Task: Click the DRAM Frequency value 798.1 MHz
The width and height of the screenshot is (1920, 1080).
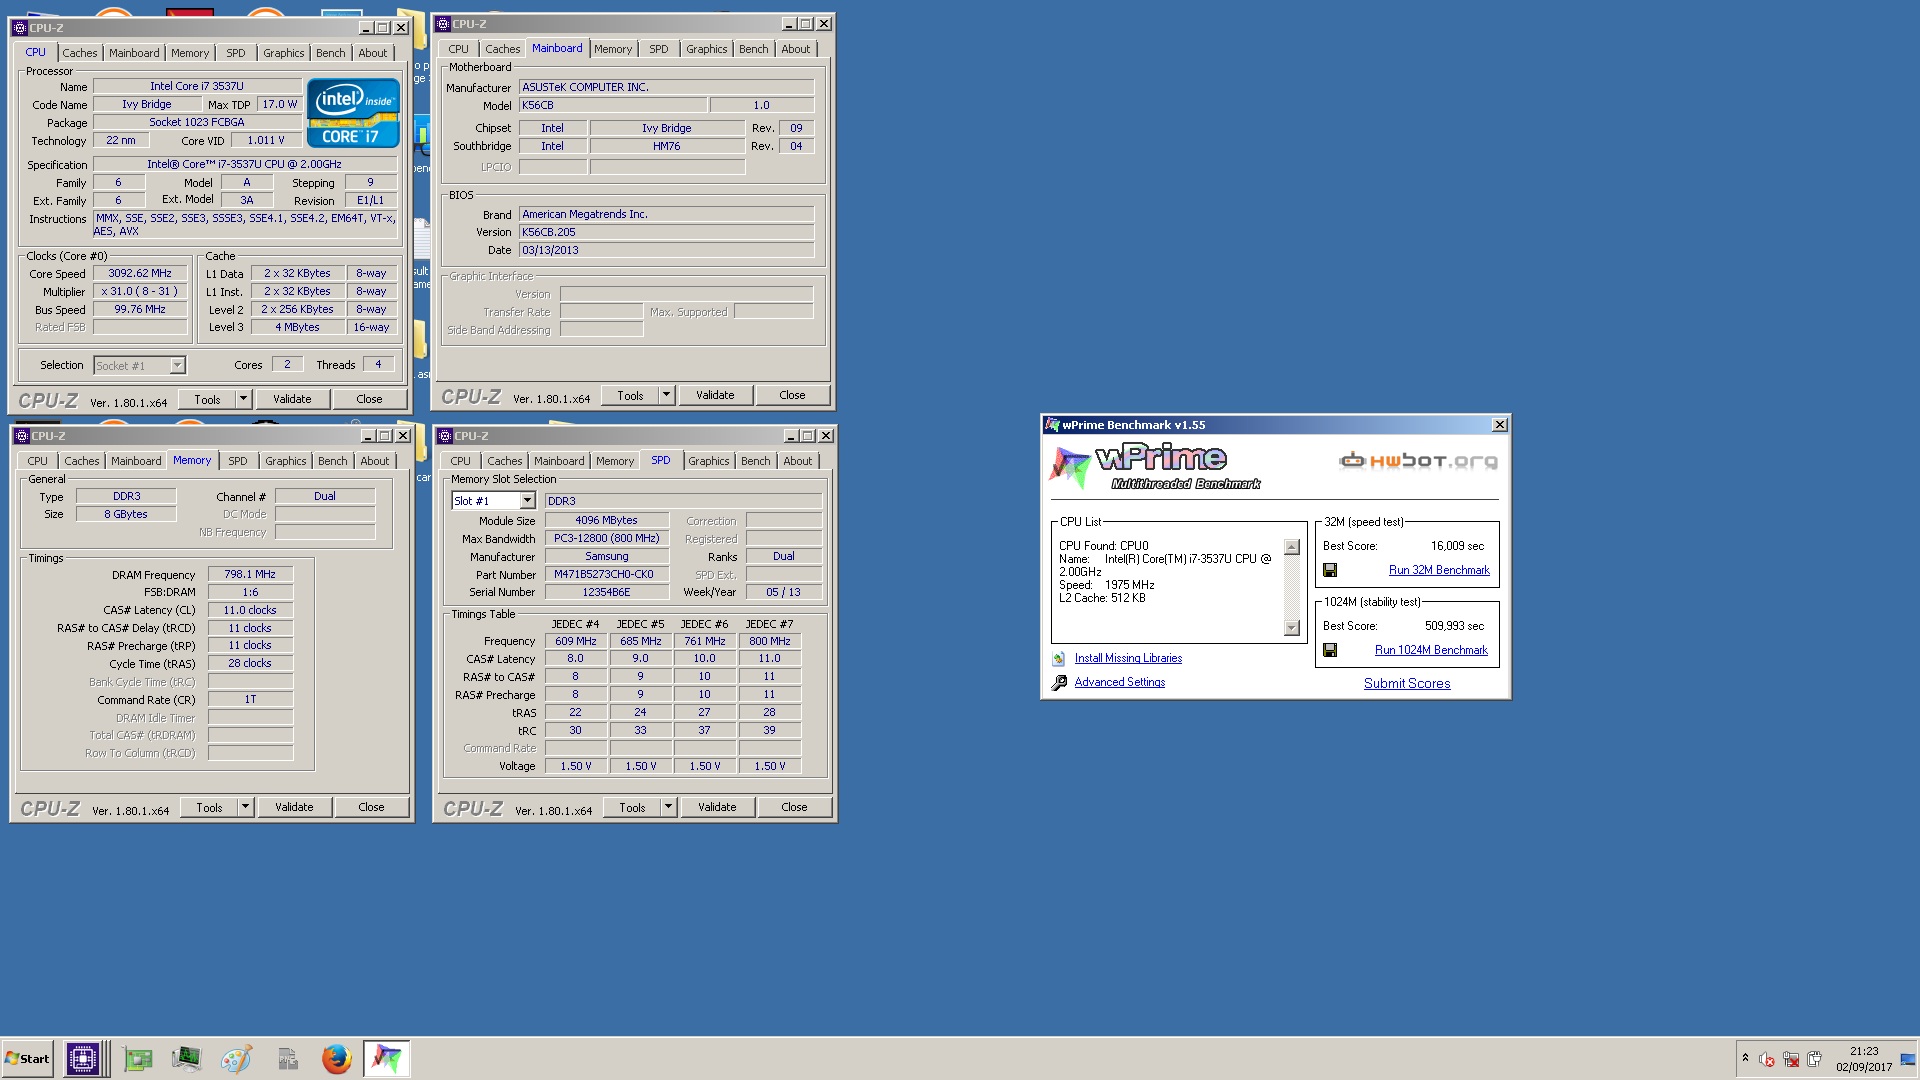Action: click(250, 574)
